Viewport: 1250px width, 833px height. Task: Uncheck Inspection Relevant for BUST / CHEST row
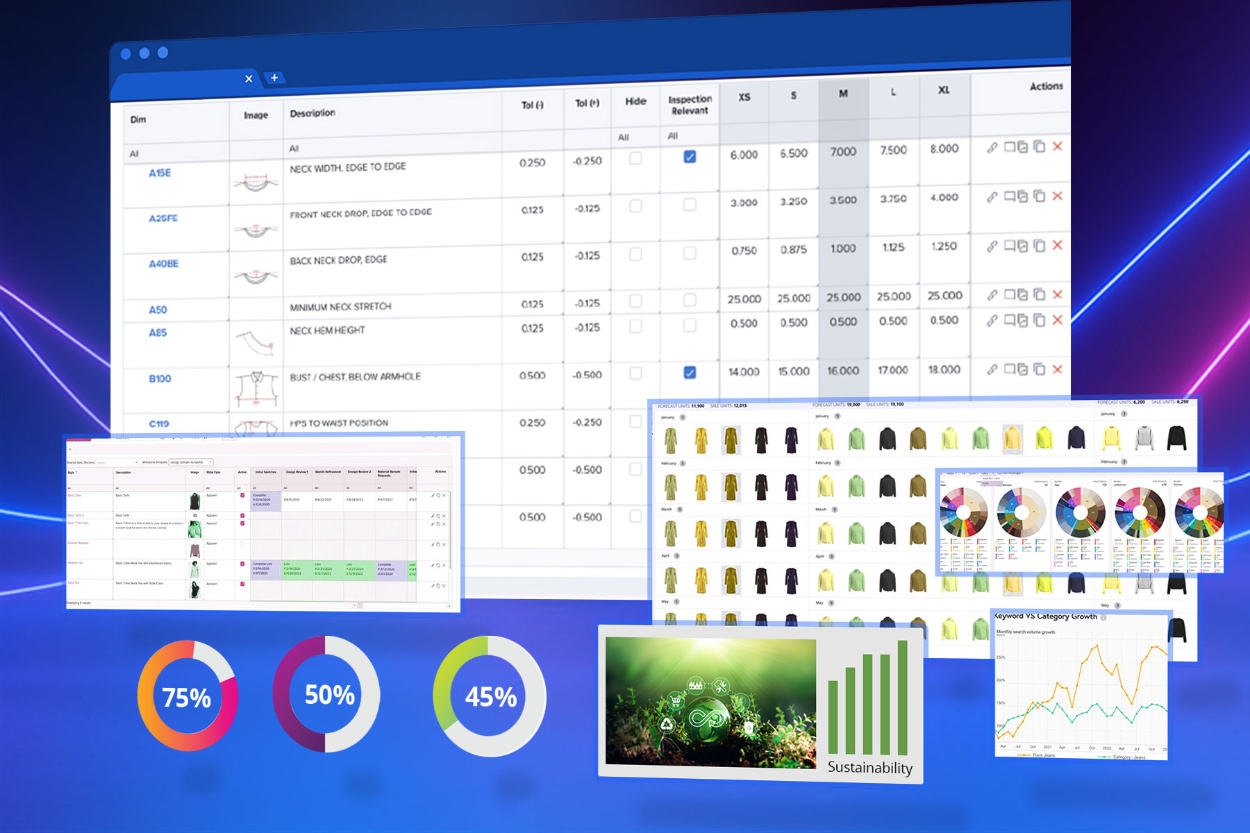pyautogui.click(x=689, y=372)
